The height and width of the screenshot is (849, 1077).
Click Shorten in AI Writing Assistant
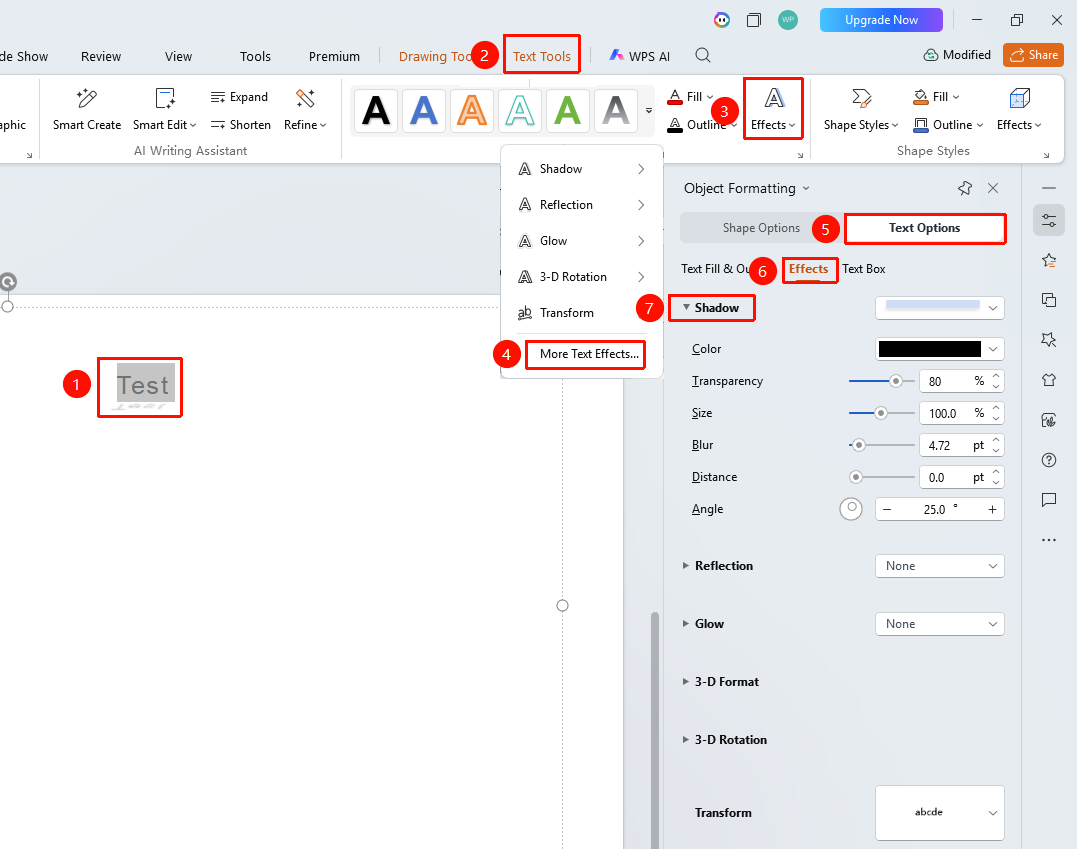pyautogui.click(x=240, y=124)
